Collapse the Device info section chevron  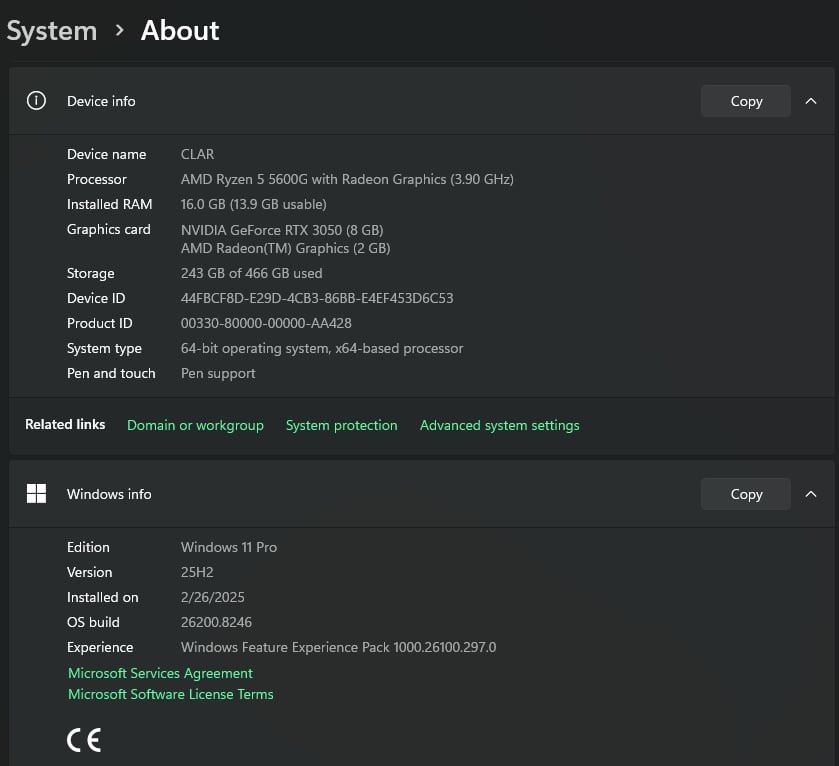pyautogui.click(x=811, y=101)
